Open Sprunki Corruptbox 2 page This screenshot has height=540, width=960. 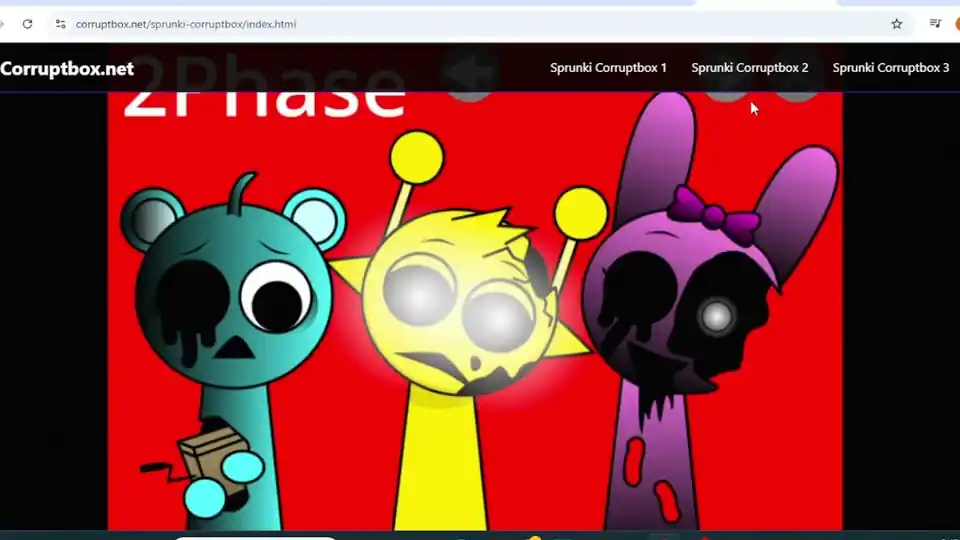(749, 68)
